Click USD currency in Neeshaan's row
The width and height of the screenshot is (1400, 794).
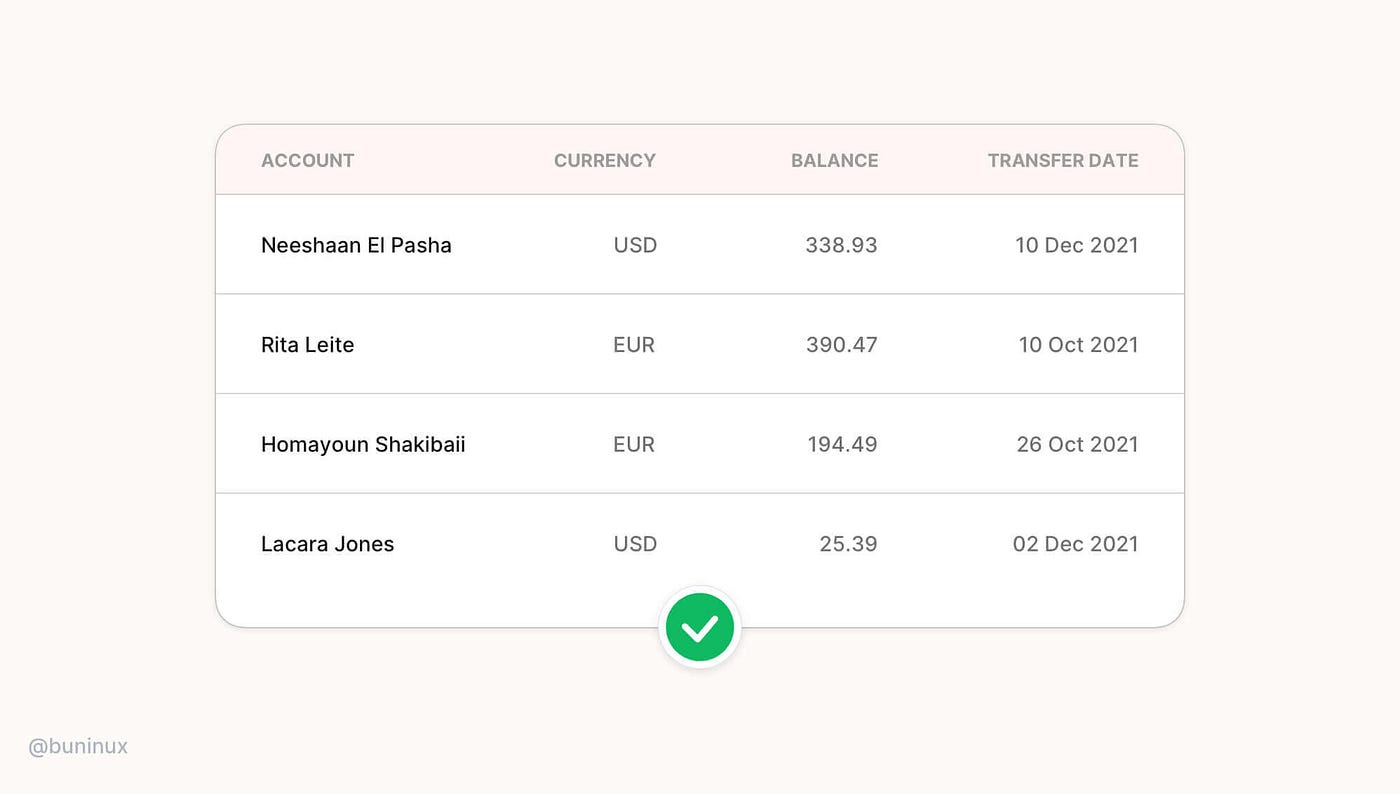[635, 245]
